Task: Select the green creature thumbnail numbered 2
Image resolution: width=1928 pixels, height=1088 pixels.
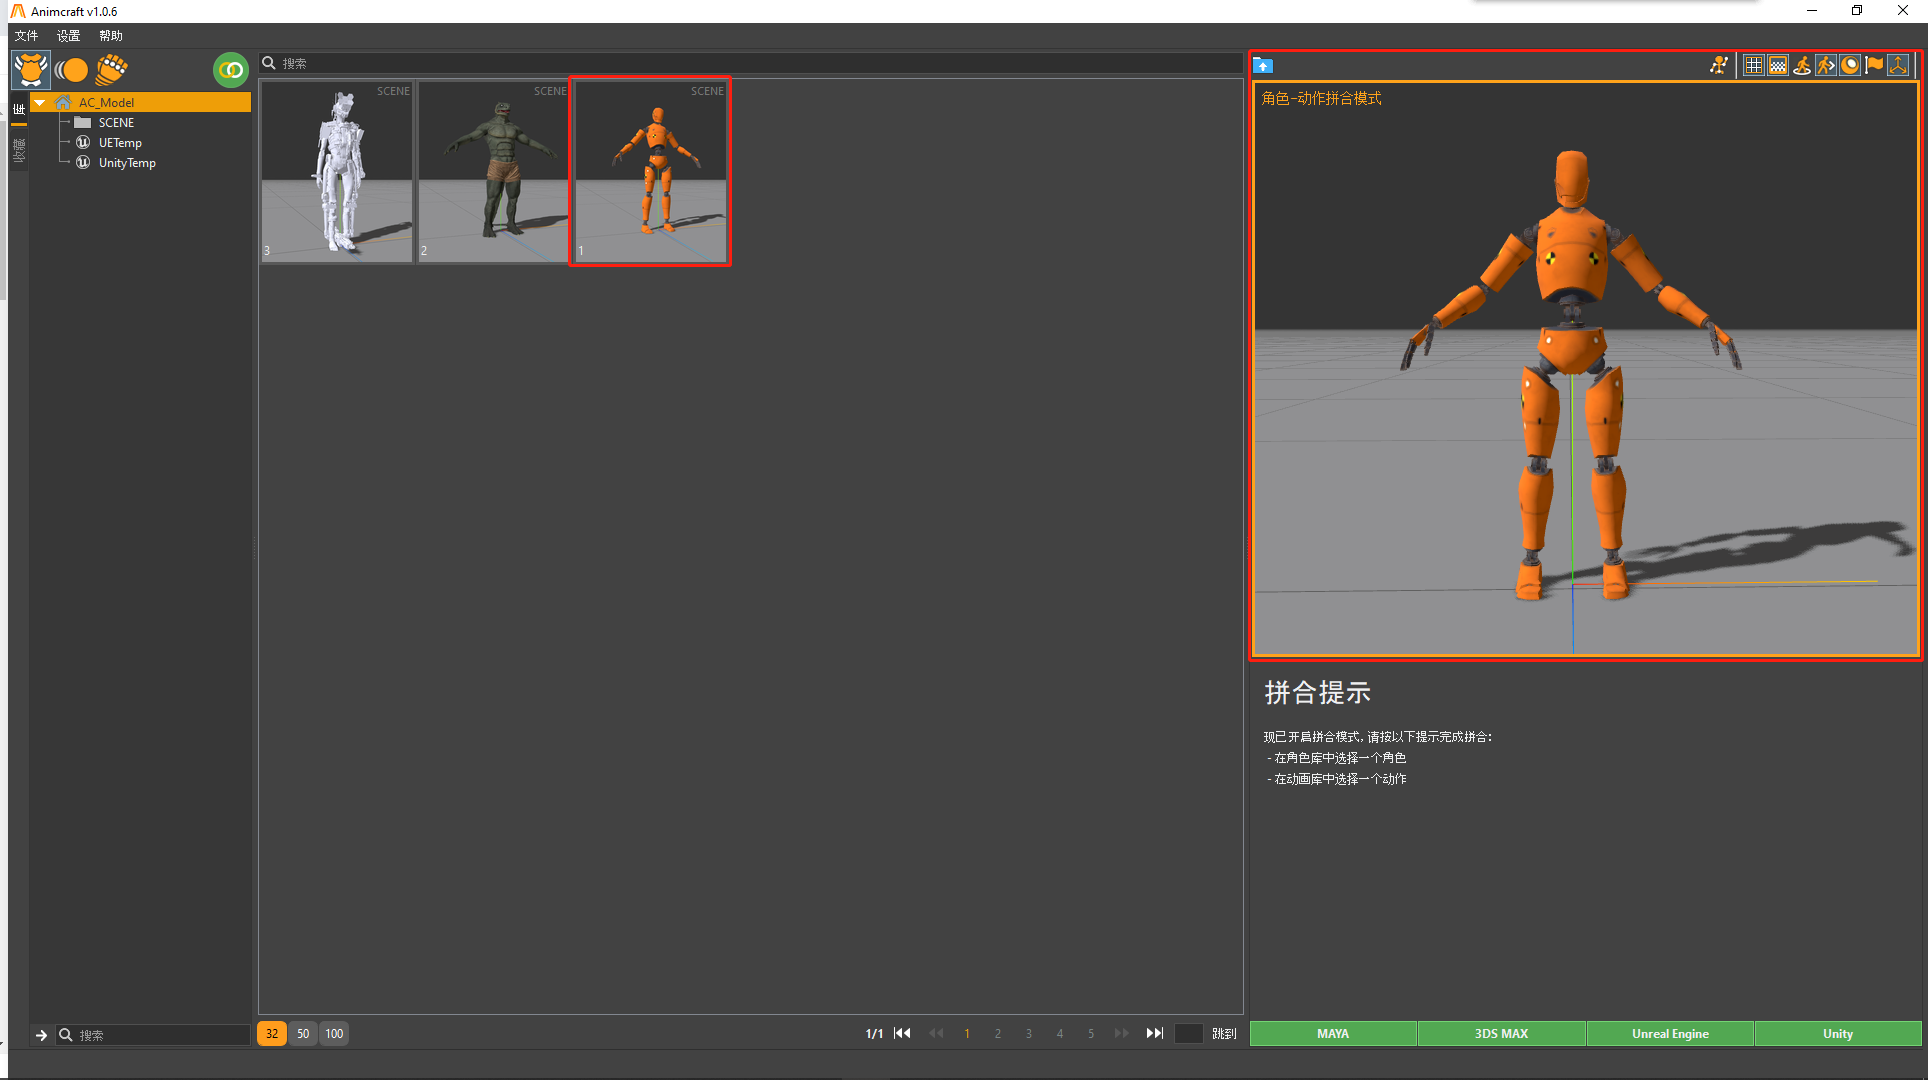Action: (x=494, y=172)
